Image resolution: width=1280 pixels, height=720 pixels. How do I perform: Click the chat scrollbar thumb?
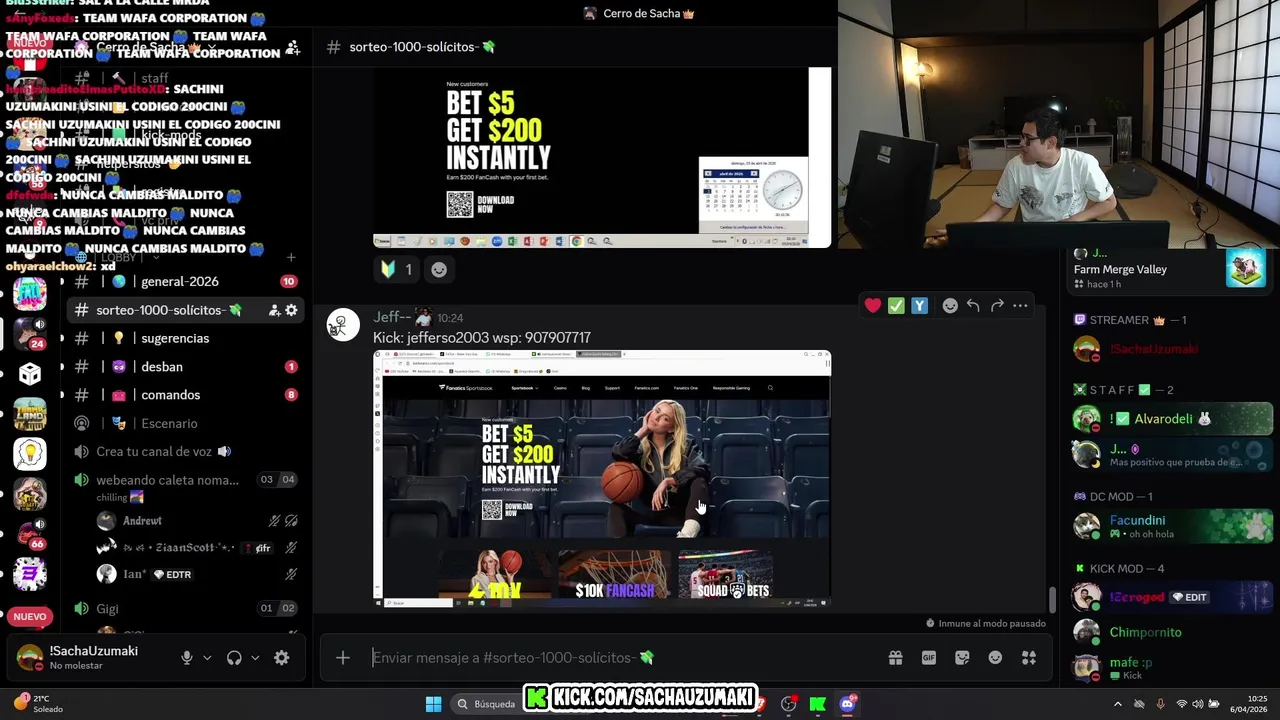[1051, 600]
